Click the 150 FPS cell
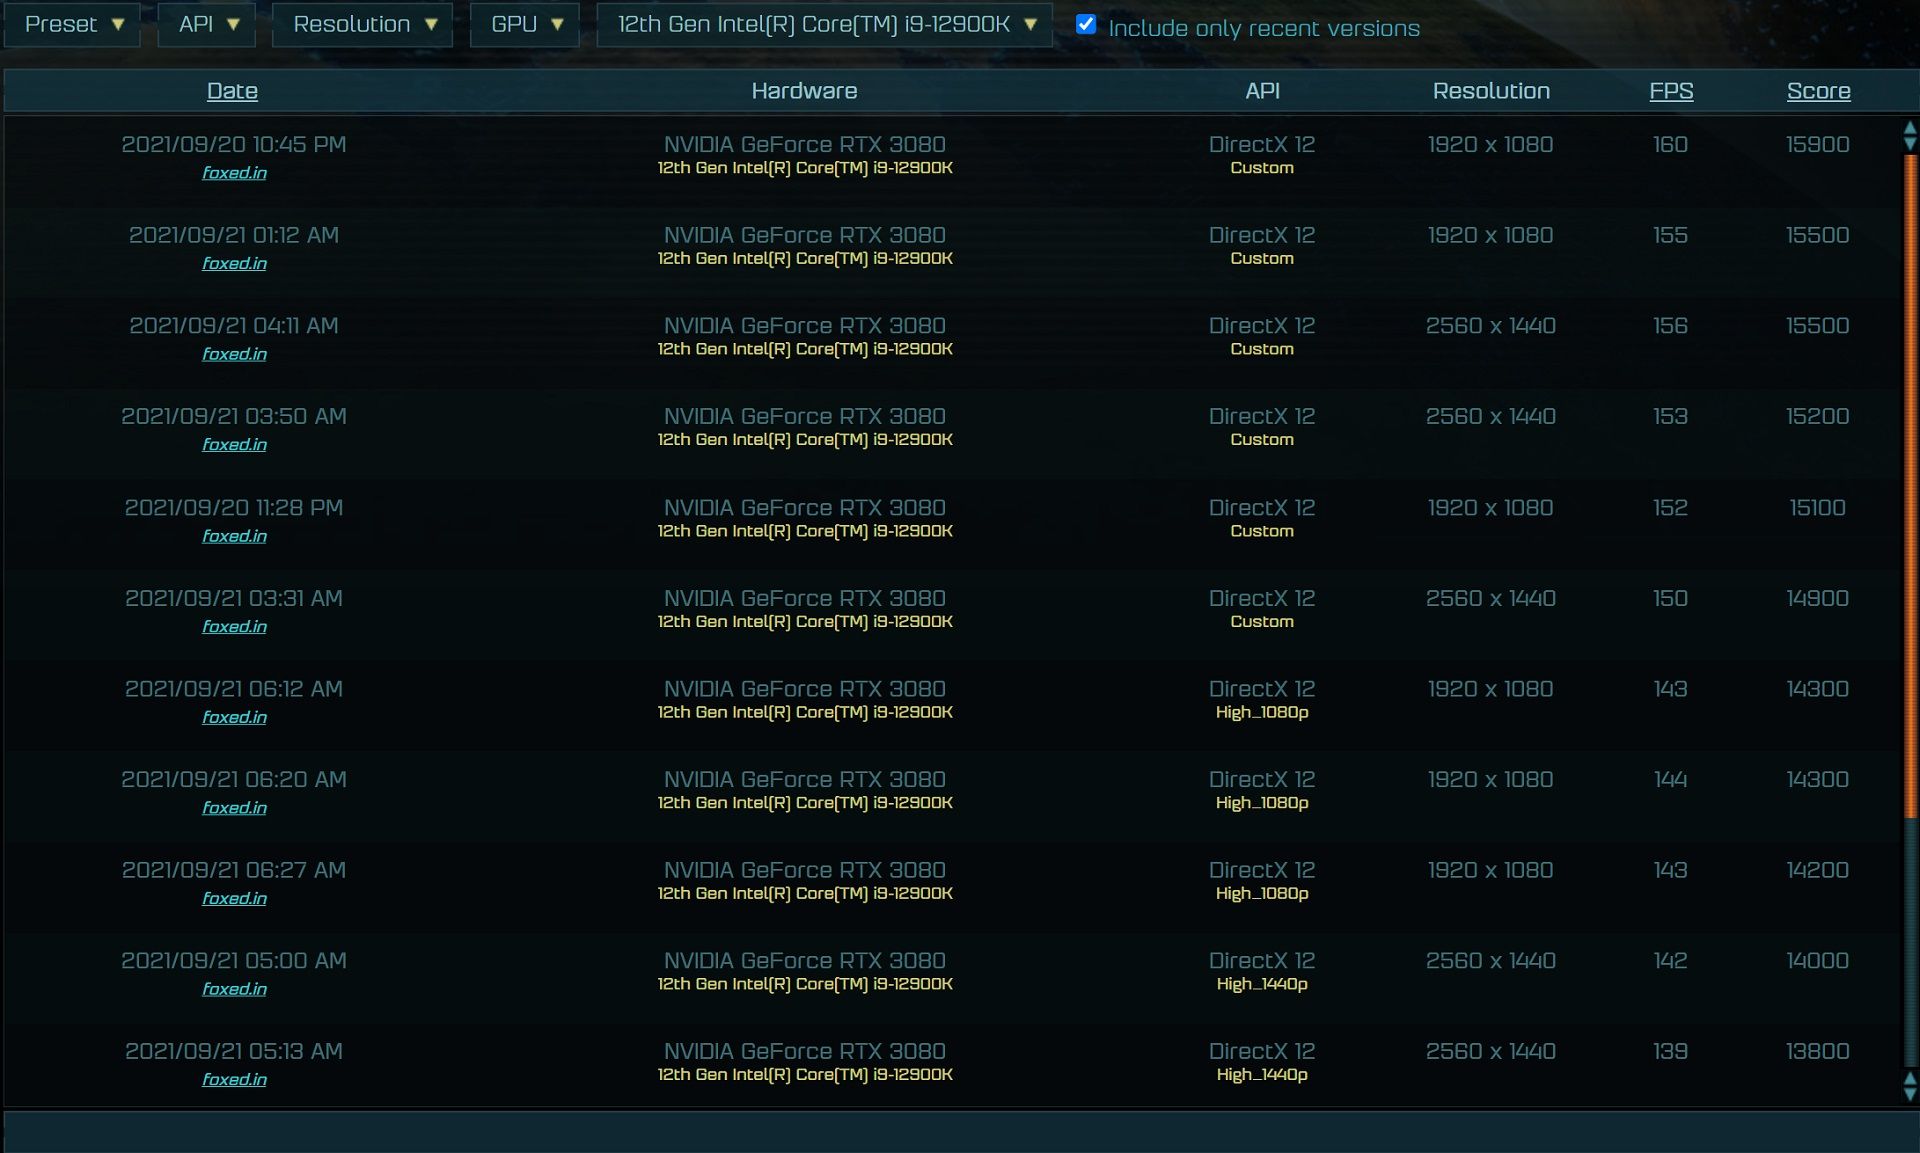 point(1670,598)
